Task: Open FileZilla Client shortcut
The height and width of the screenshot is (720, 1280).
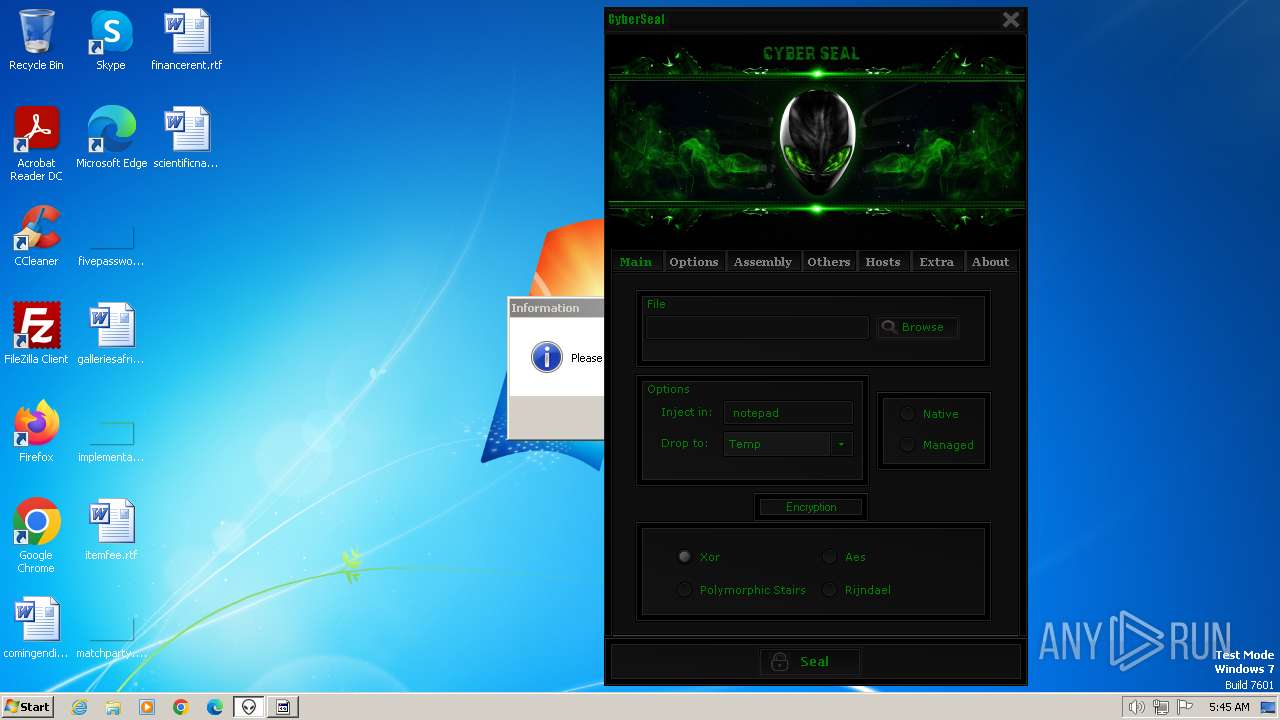Action: point(36,334)
